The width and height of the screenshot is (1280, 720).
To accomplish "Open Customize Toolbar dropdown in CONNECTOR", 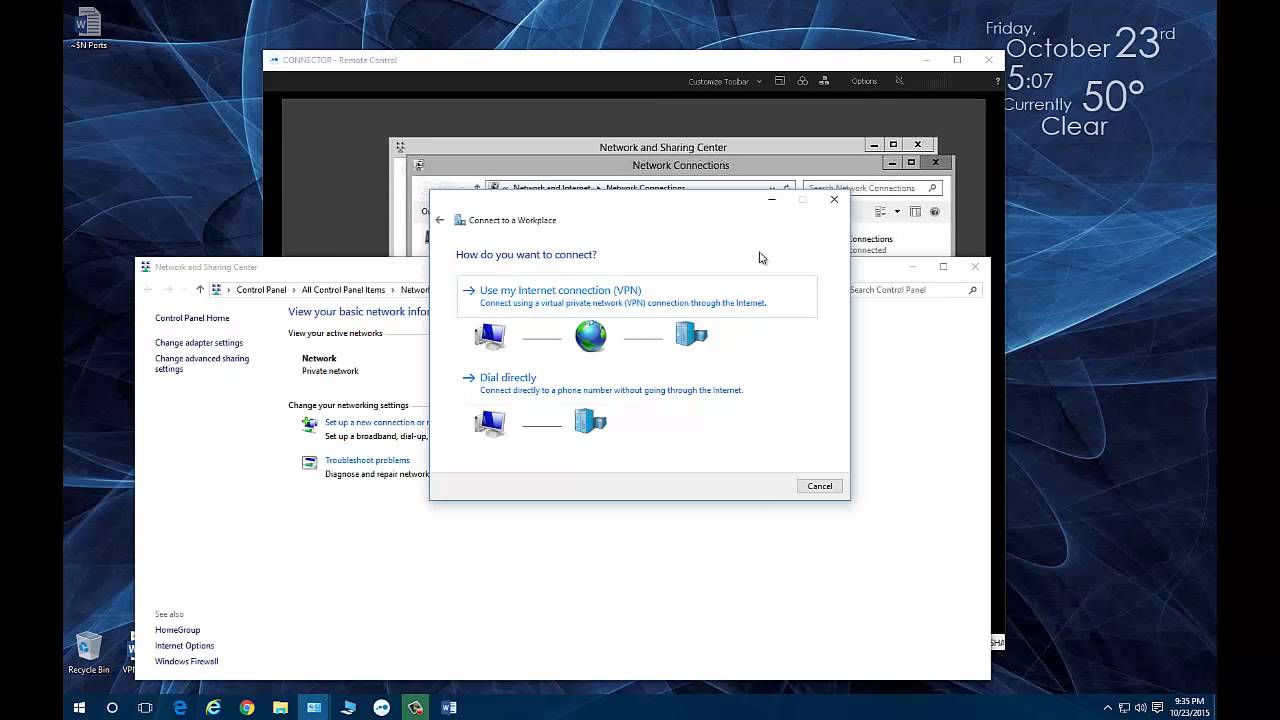I will pos(724,82).
